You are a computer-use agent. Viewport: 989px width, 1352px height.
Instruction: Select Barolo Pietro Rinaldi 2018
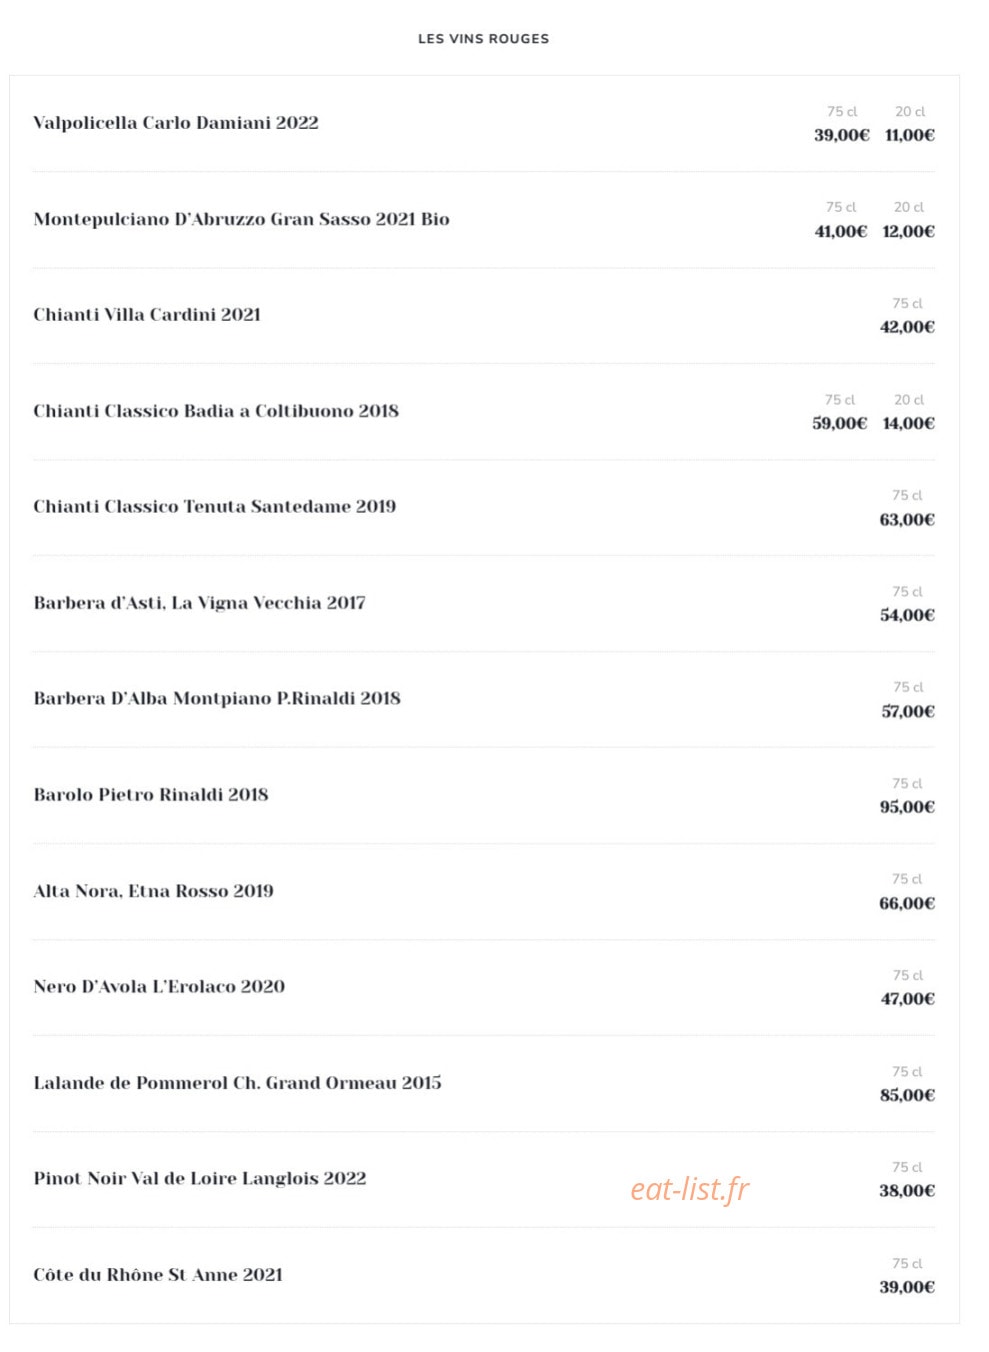151,795
